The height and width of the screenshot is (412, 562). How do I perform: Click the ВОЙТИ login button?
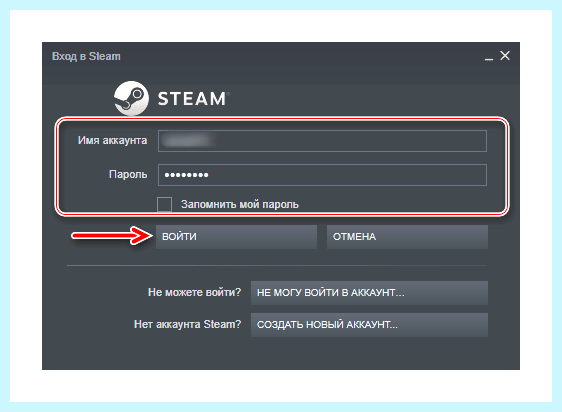coord(236,237)
